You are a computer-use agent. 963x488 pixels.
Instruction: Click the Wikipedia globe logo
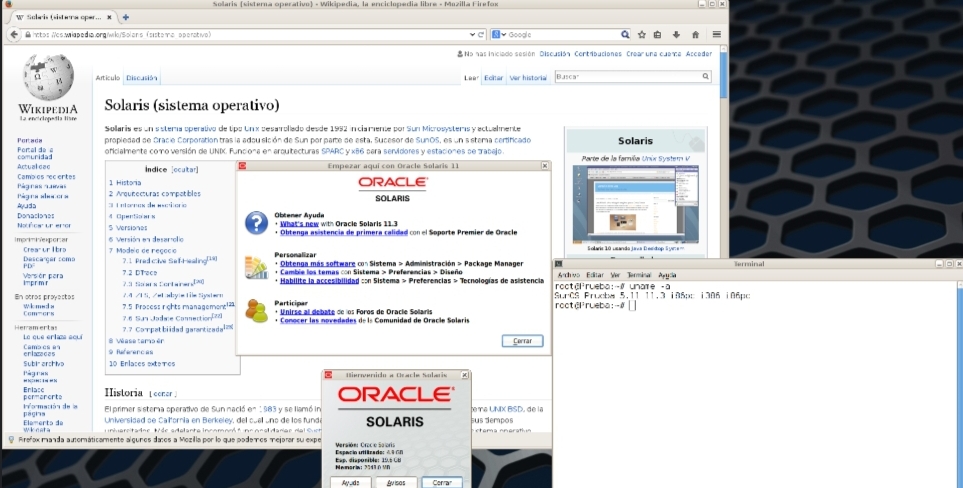click(x=48, y=77)
